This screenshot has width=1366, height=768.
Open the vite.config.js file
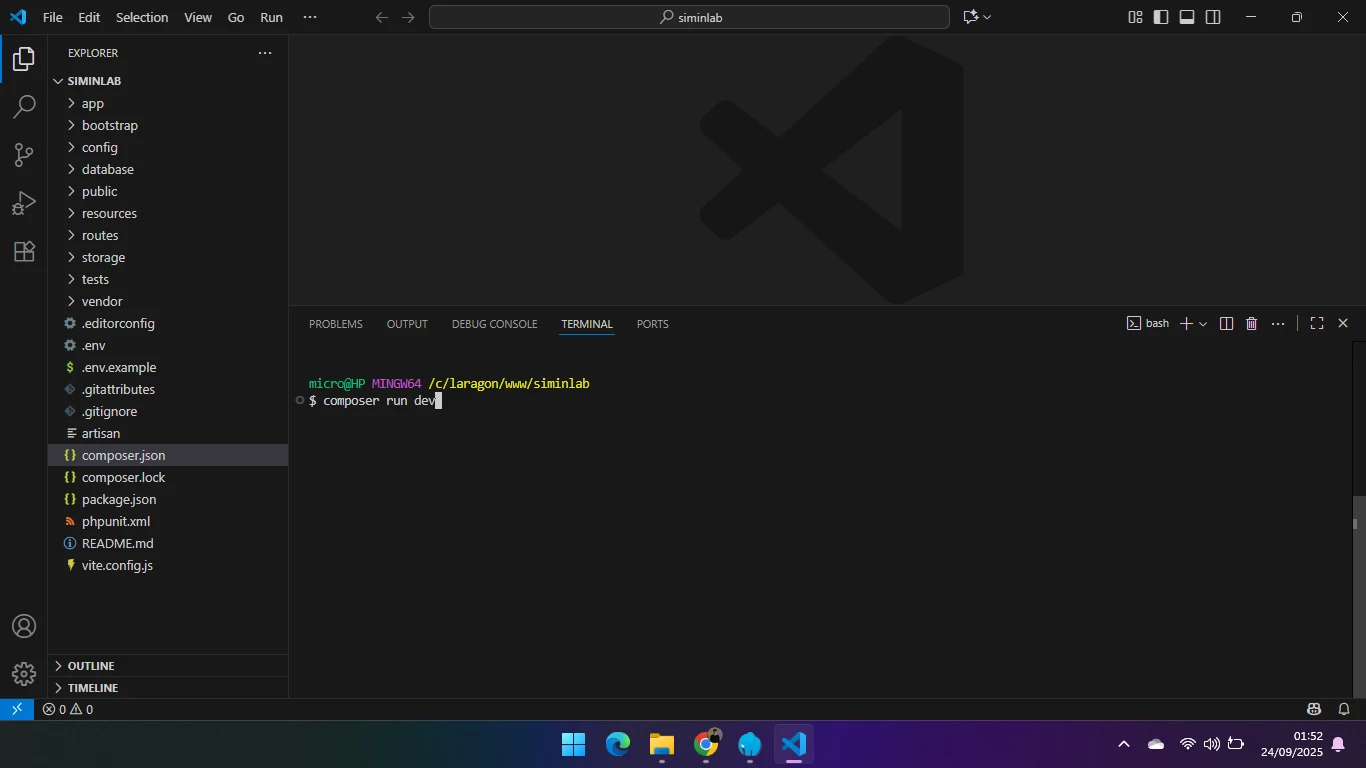(x=117, y=565)
